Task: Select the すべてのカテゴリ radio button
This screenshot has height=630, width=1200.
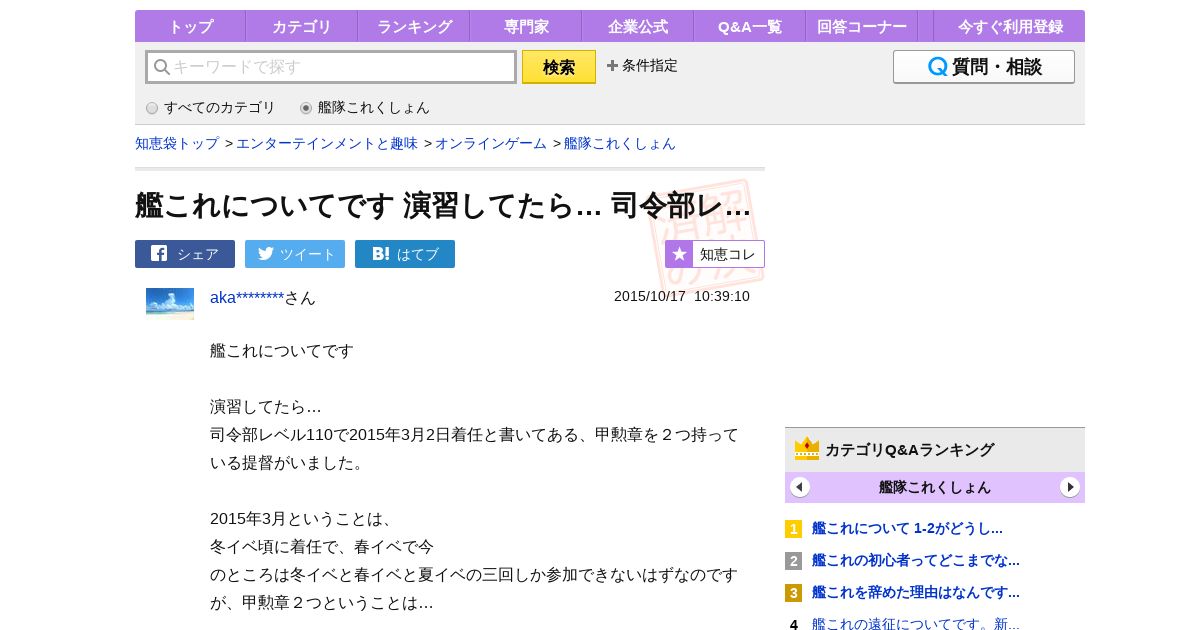Action: coord(152,108)
